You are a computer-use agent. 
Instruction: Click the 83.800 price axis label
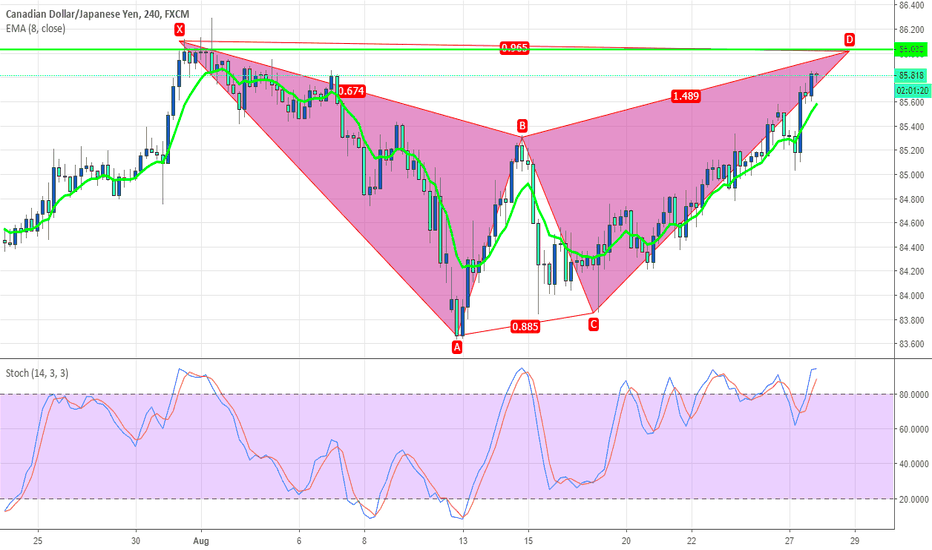(x=911, y=320)
